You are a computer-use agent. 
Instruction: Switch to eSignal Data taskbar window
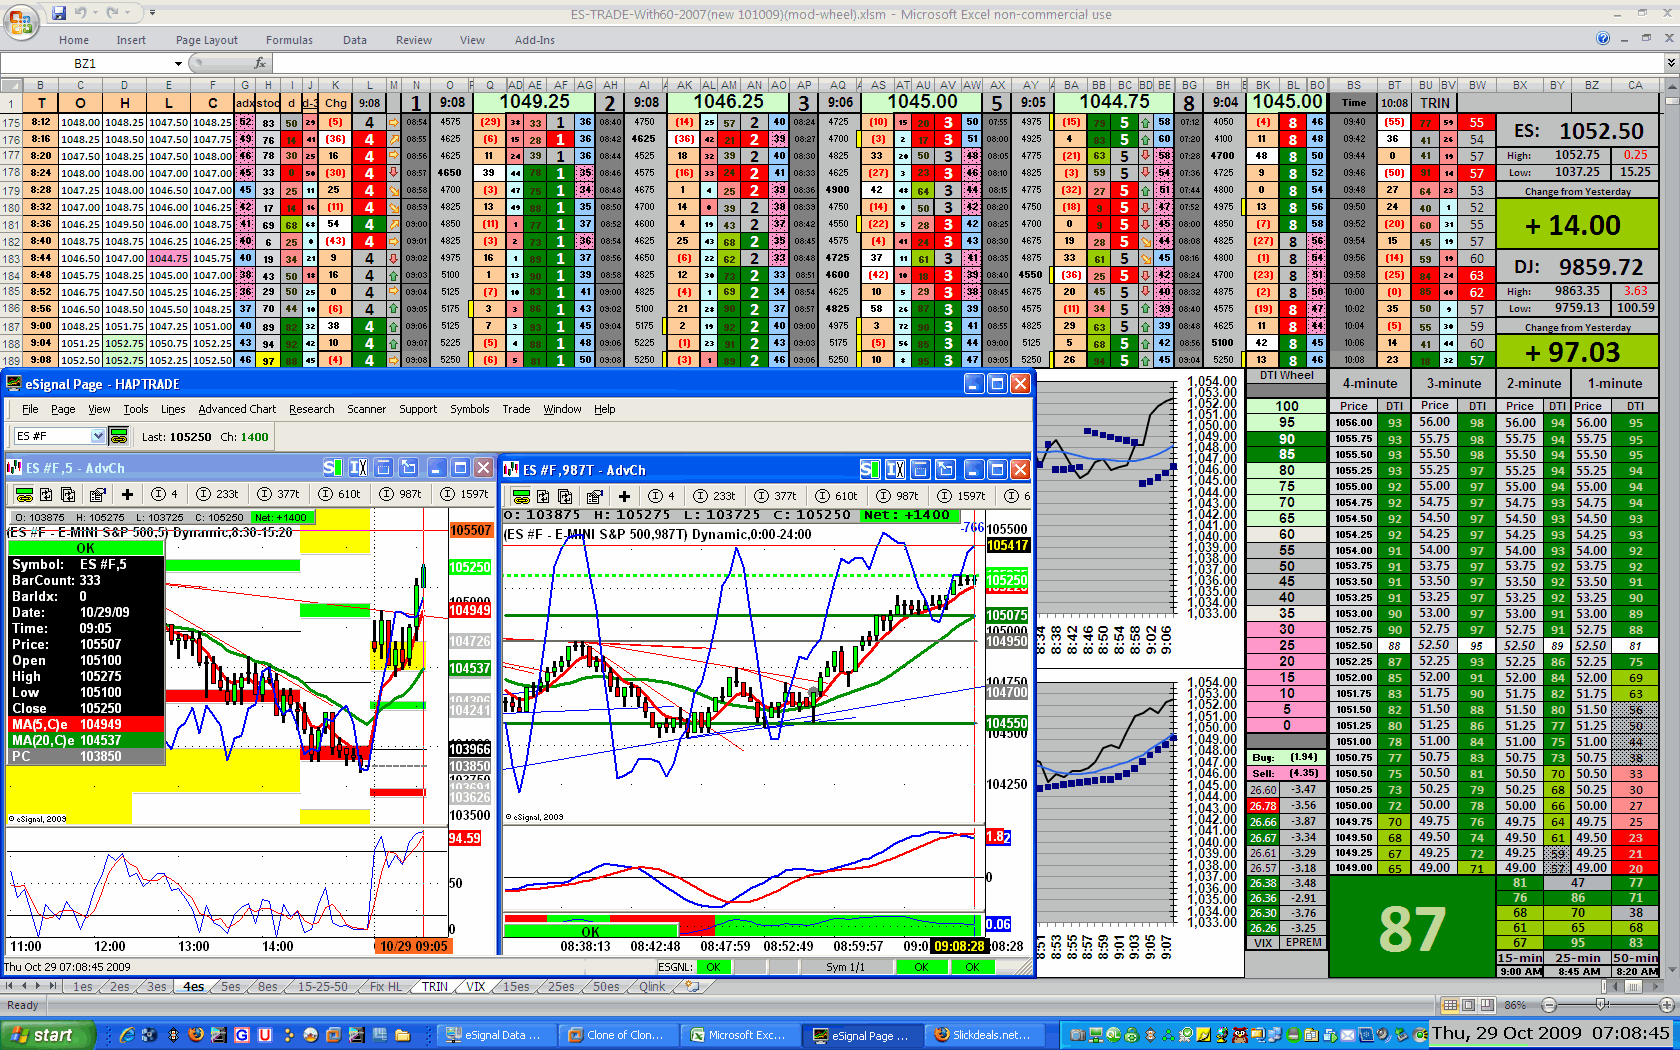[496, 1035]
